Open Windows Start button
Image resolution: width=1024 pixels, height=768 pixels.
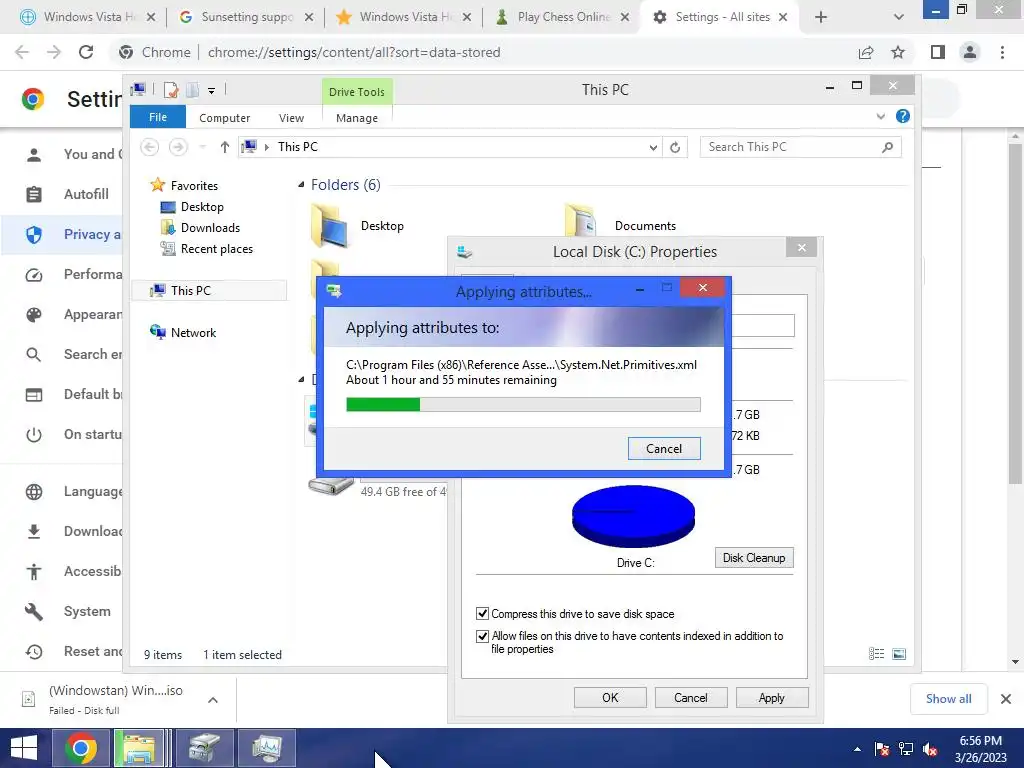(24, 748)
